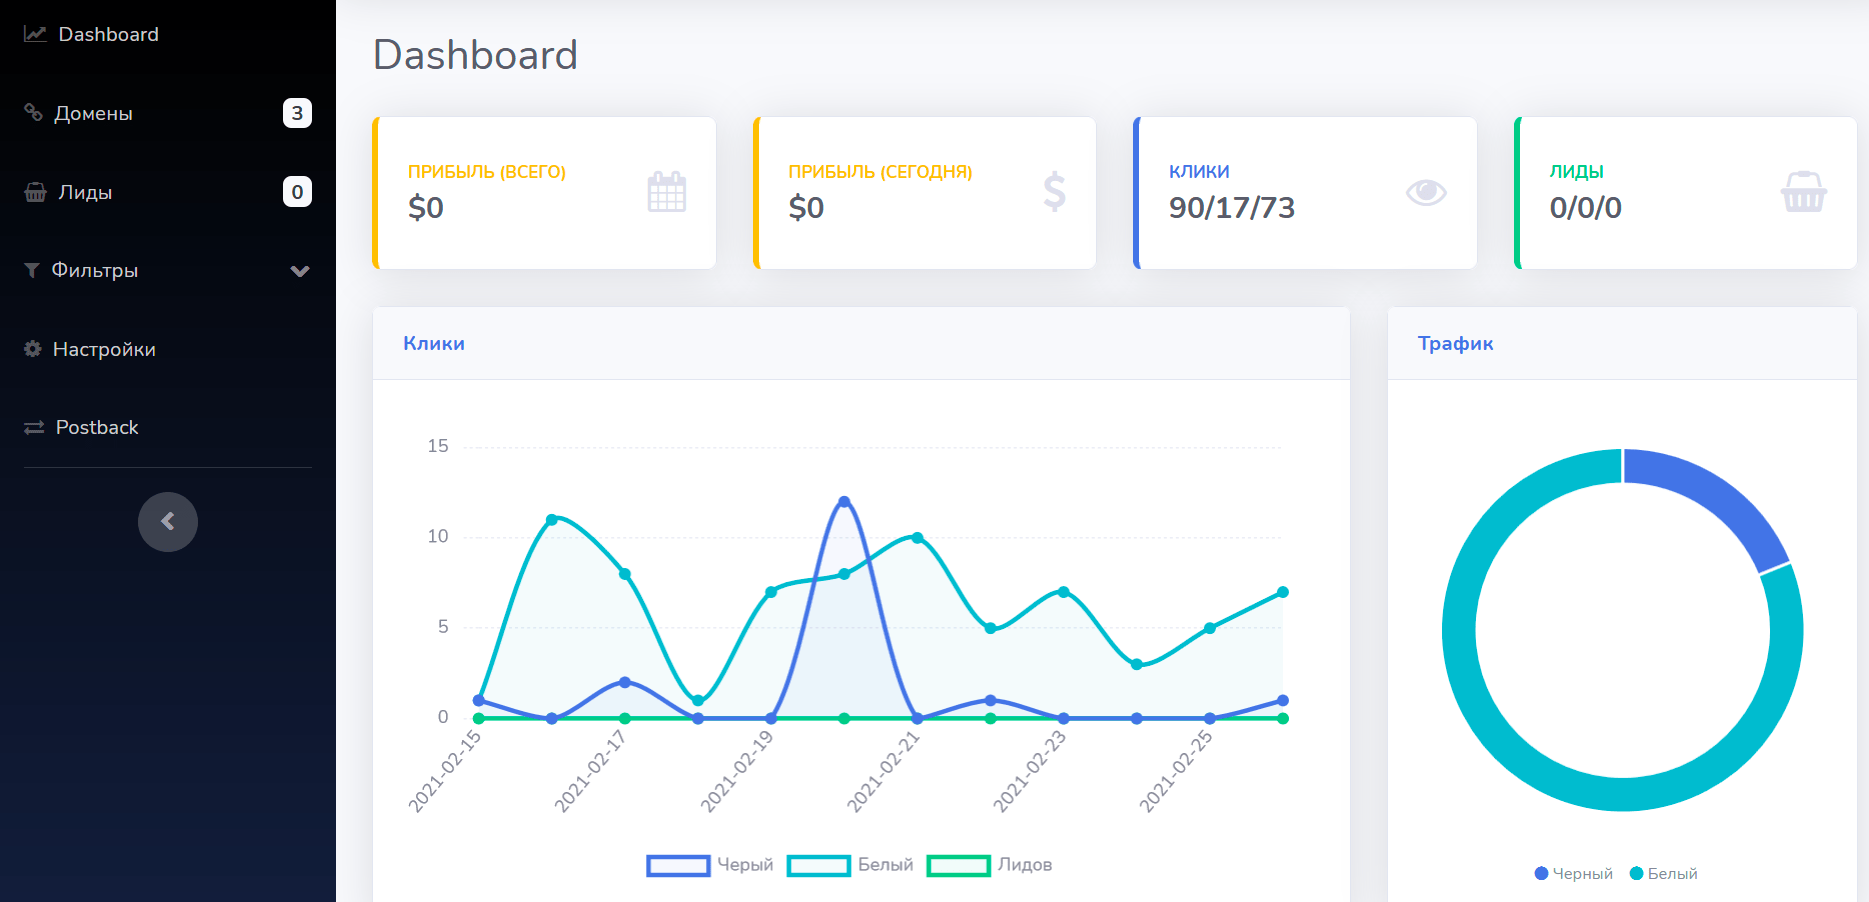Click the dollar icon on Прибыль (сегодня) card
The image size is (1869, 902).
(1055, 192)
